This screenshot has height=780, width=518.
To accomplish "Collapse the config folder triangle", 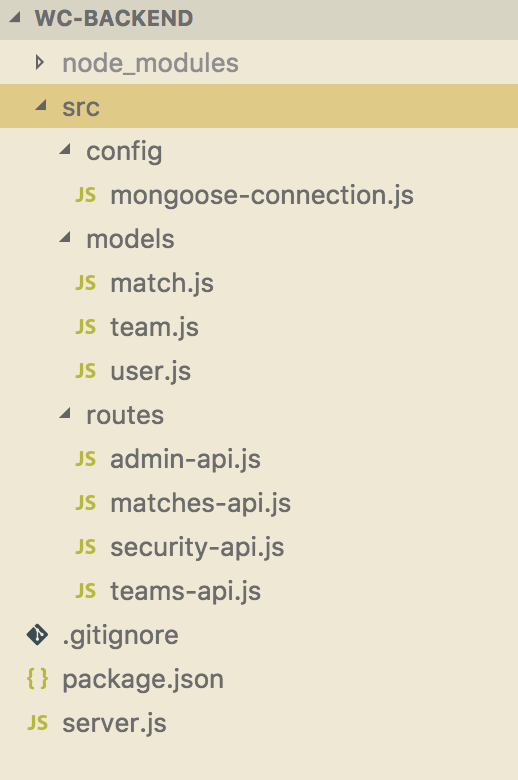I will pos(65,149).
